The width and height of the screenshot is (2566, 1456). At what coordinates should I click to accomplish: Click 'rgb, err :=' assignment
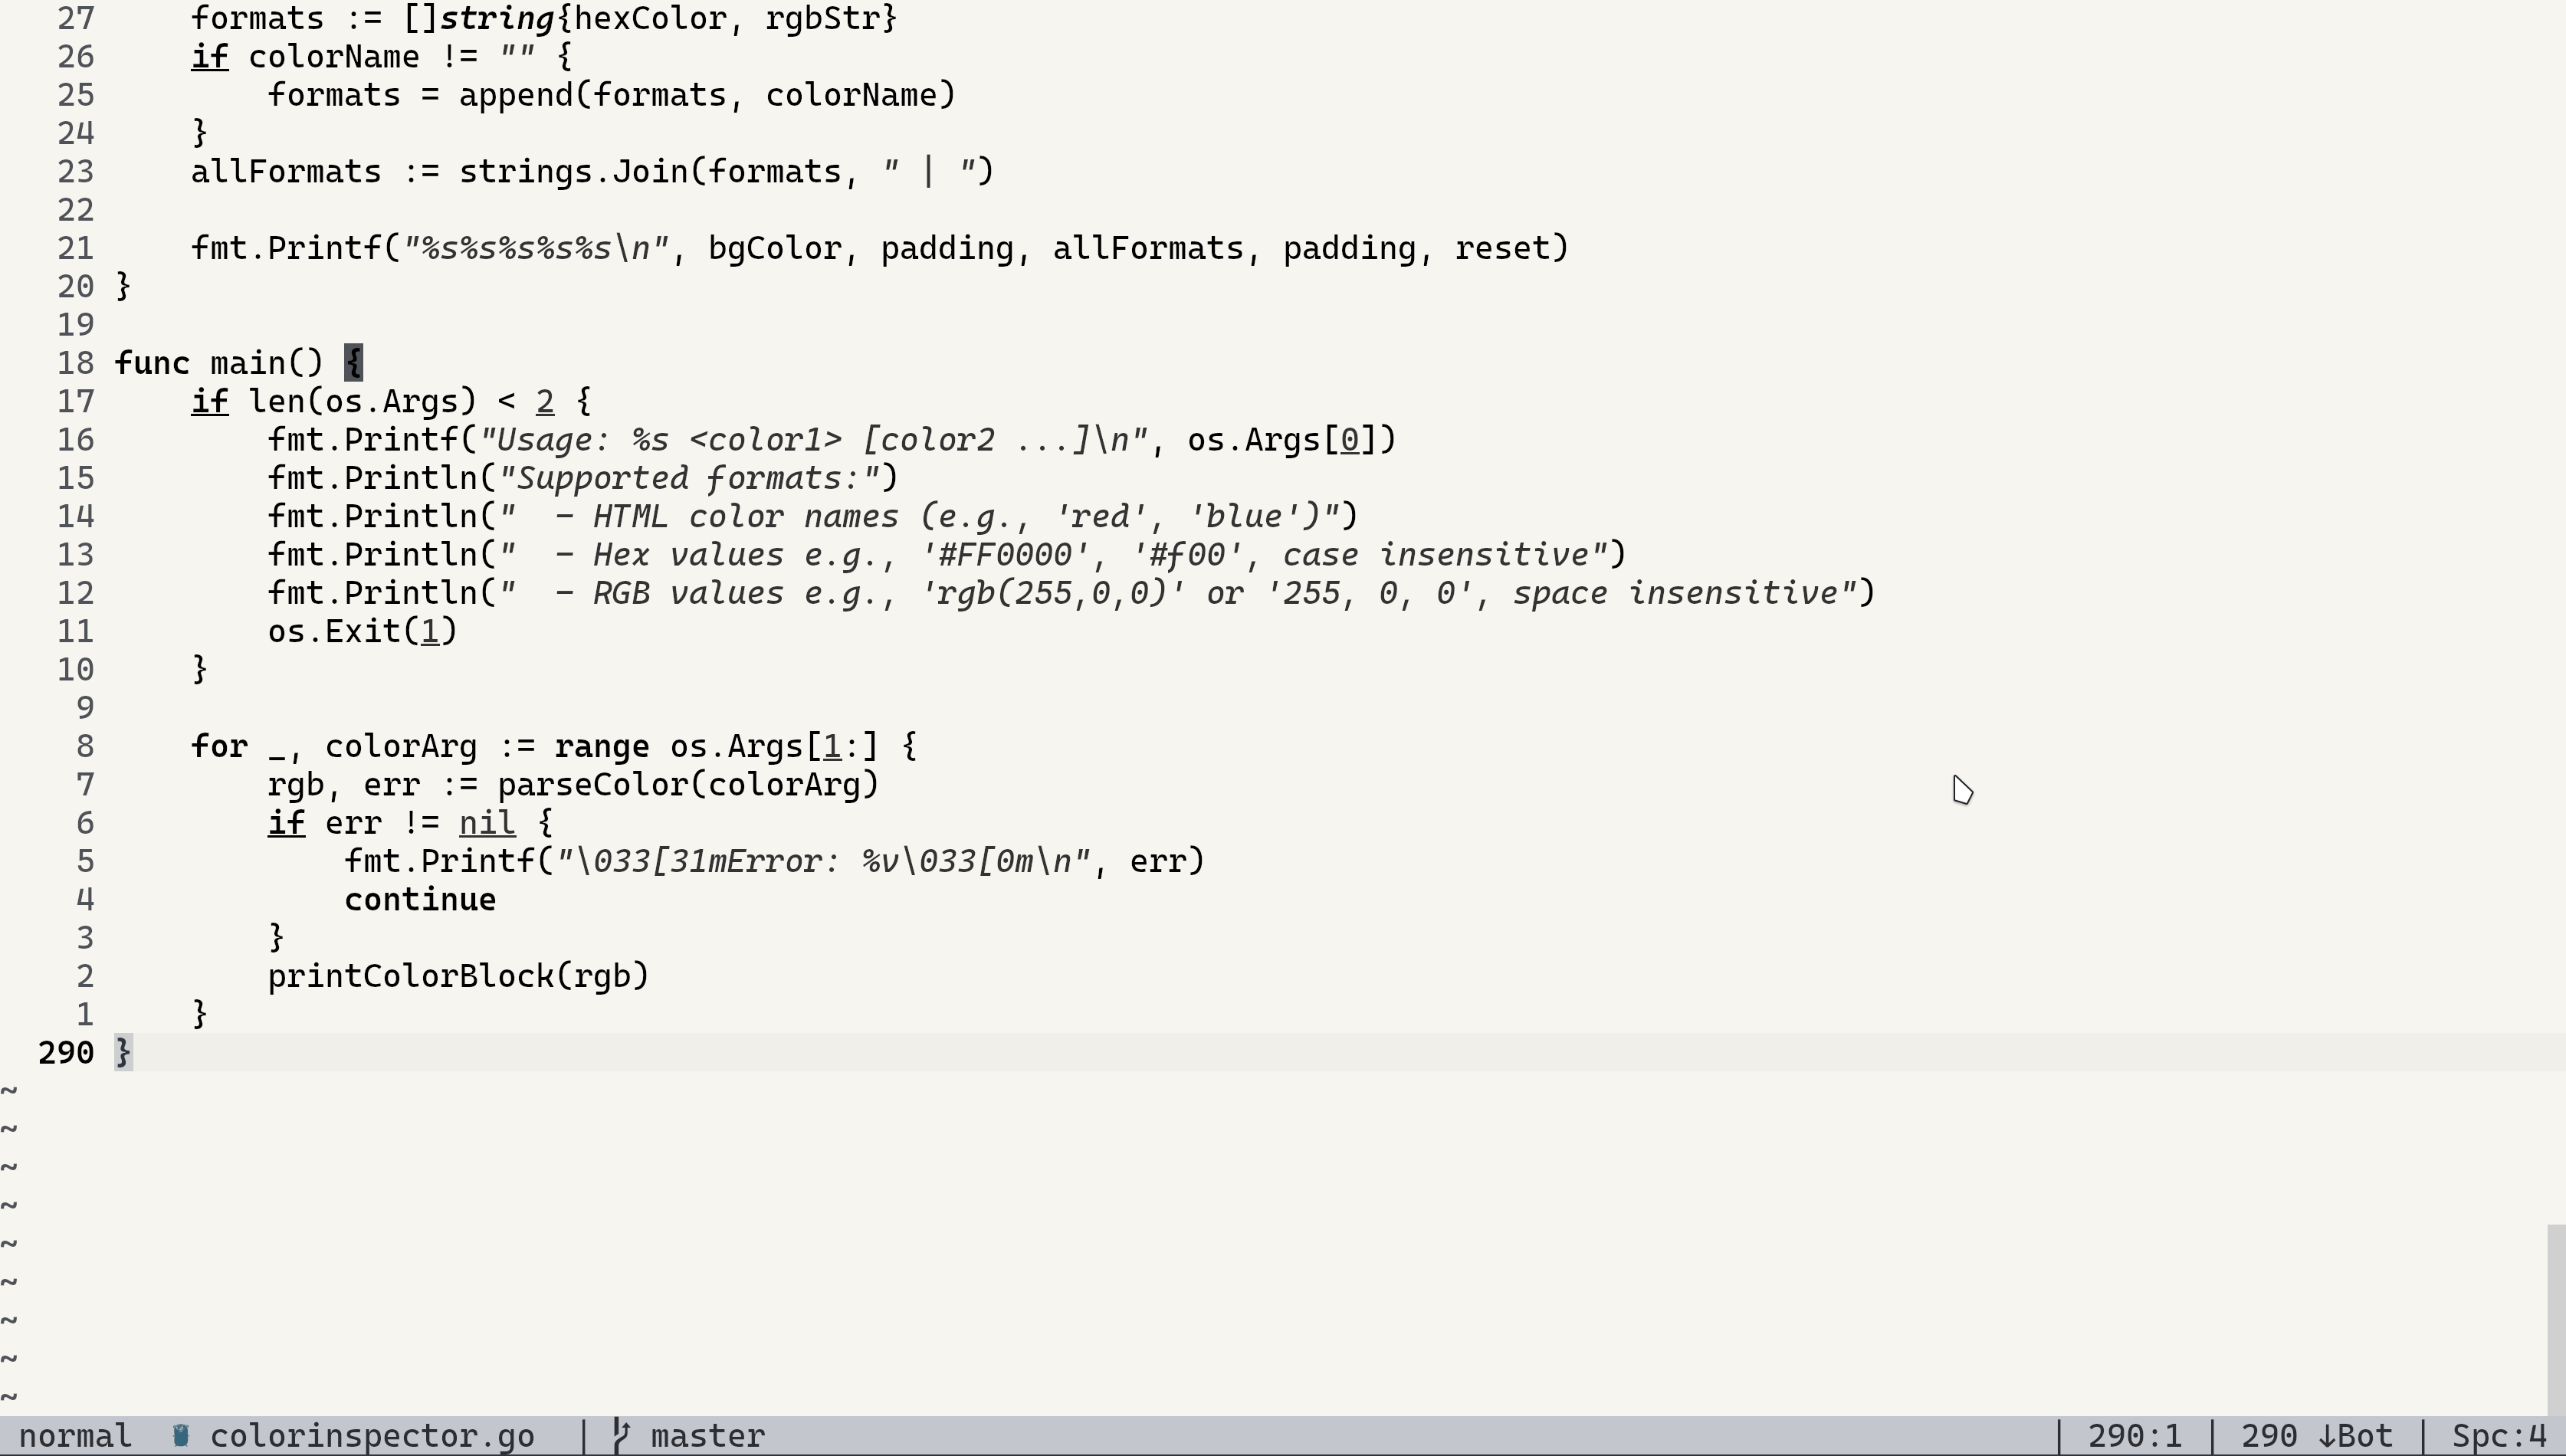pyautogui.click(x=372, y=784)
